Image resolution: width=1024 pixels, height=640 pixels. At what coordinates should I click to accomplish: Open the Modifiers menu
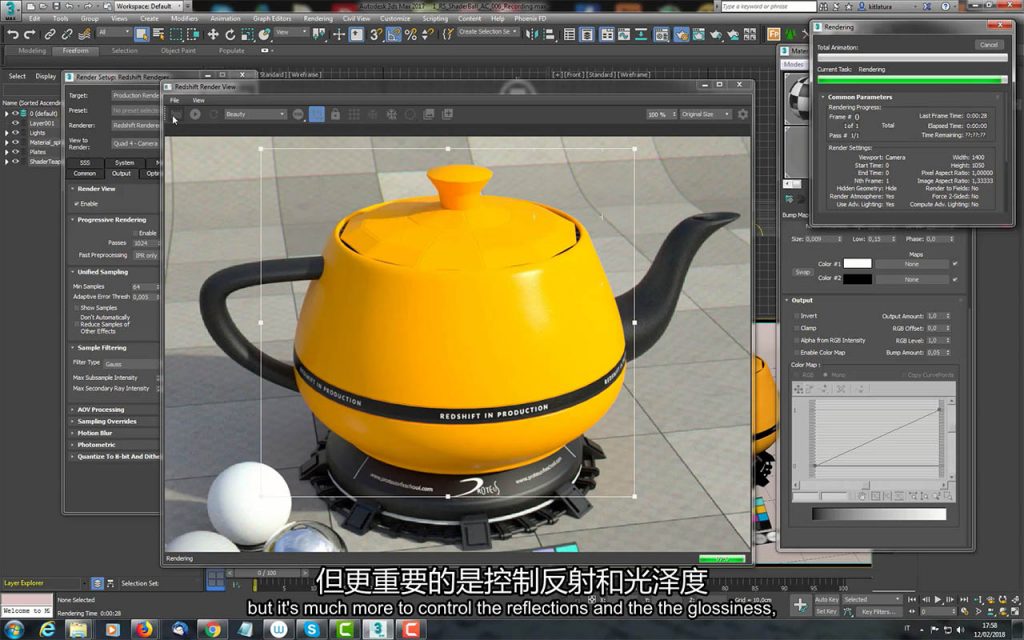coord(184,18)
